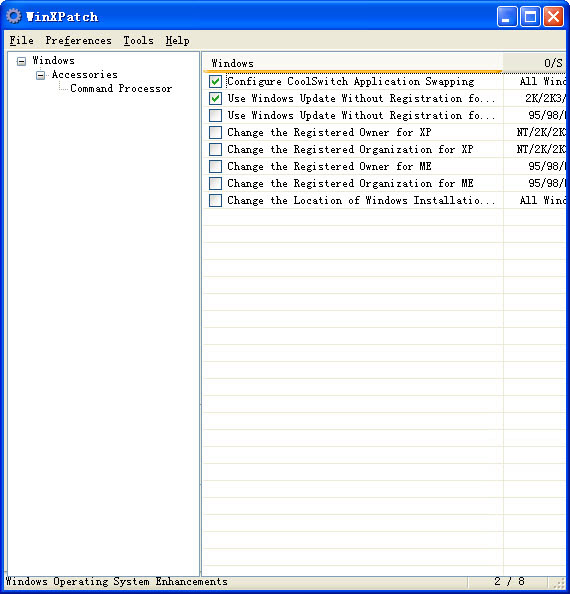Select Command Processor in the tree
The height and width of the screenshot is (594, 570).
121,89
